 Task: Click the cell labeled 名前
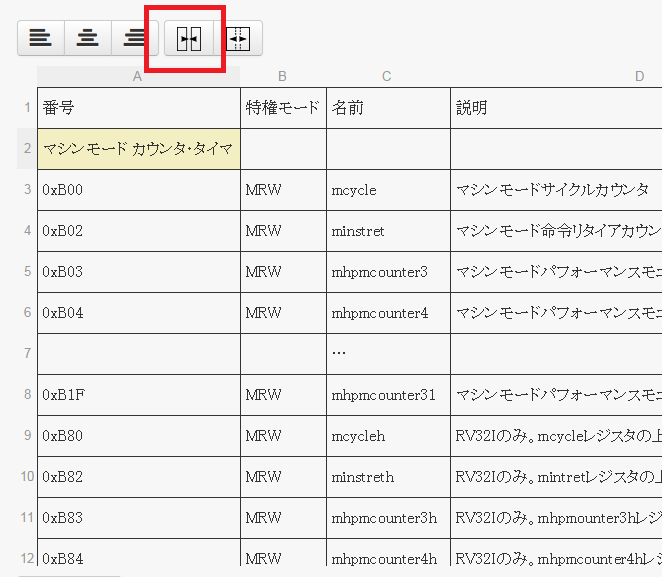click(x=388, y=108)
